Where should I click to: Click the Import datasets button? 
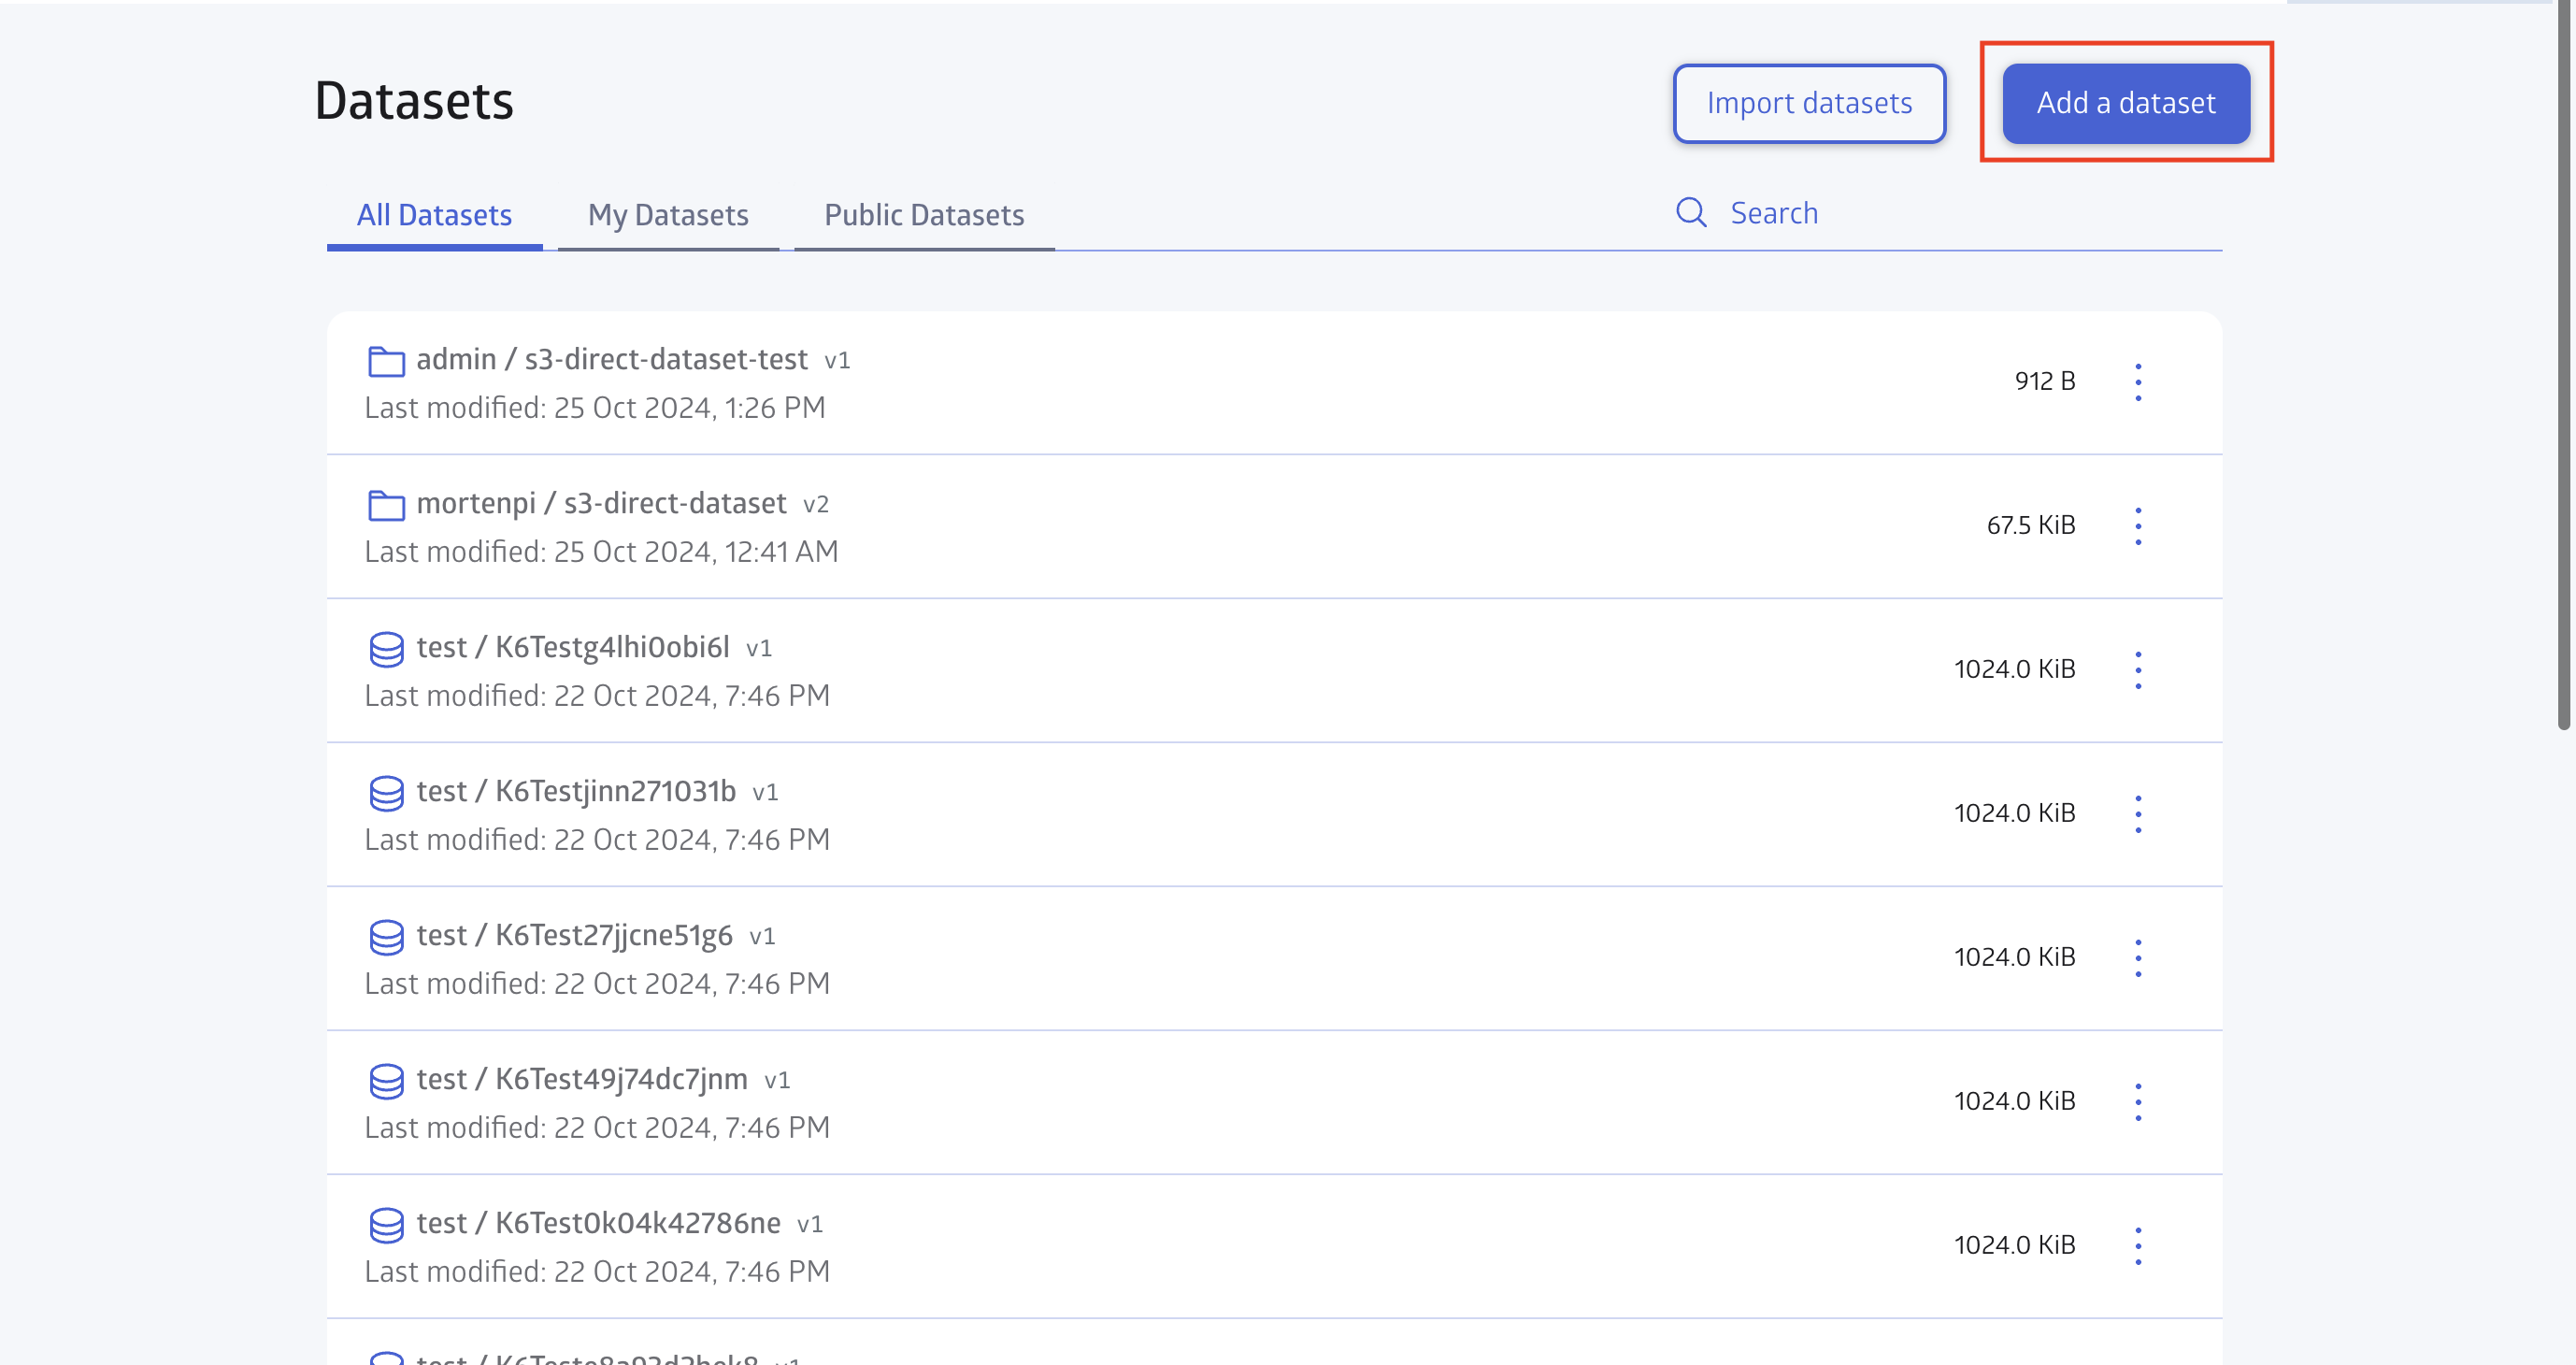[1809, 103]
